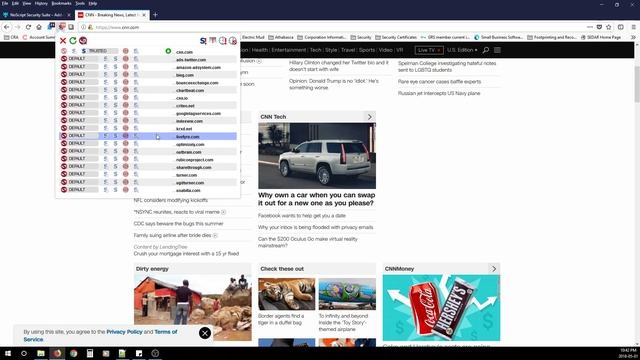Click the site info icon in address bar
Image resolution: width=640 pixels, height=360 pixels.
(83, 27)
